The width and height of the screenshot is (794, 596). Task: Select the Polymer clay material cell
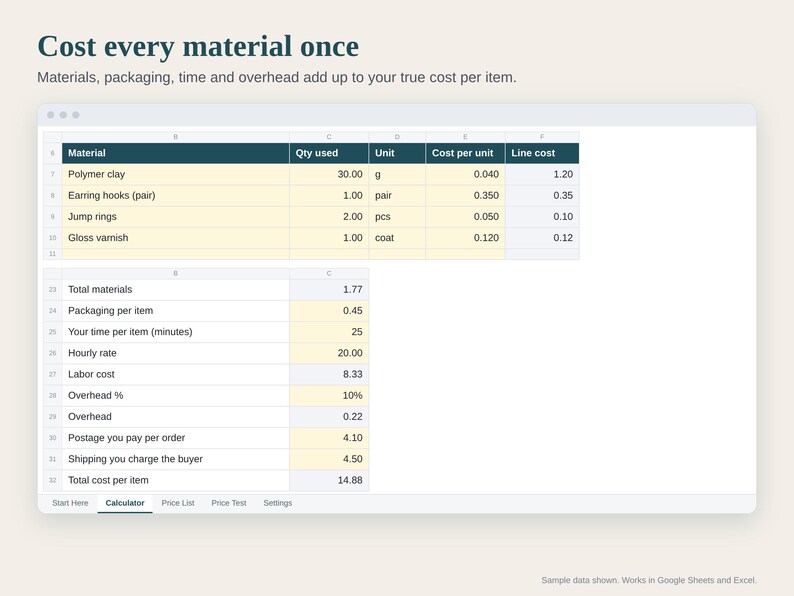click(175, 174)
